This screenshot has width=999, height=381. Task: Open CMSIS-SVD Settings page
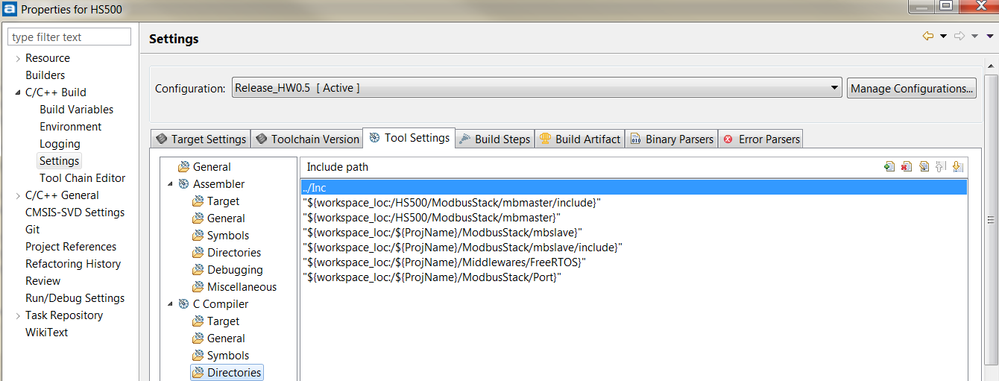tap(75, 213)
